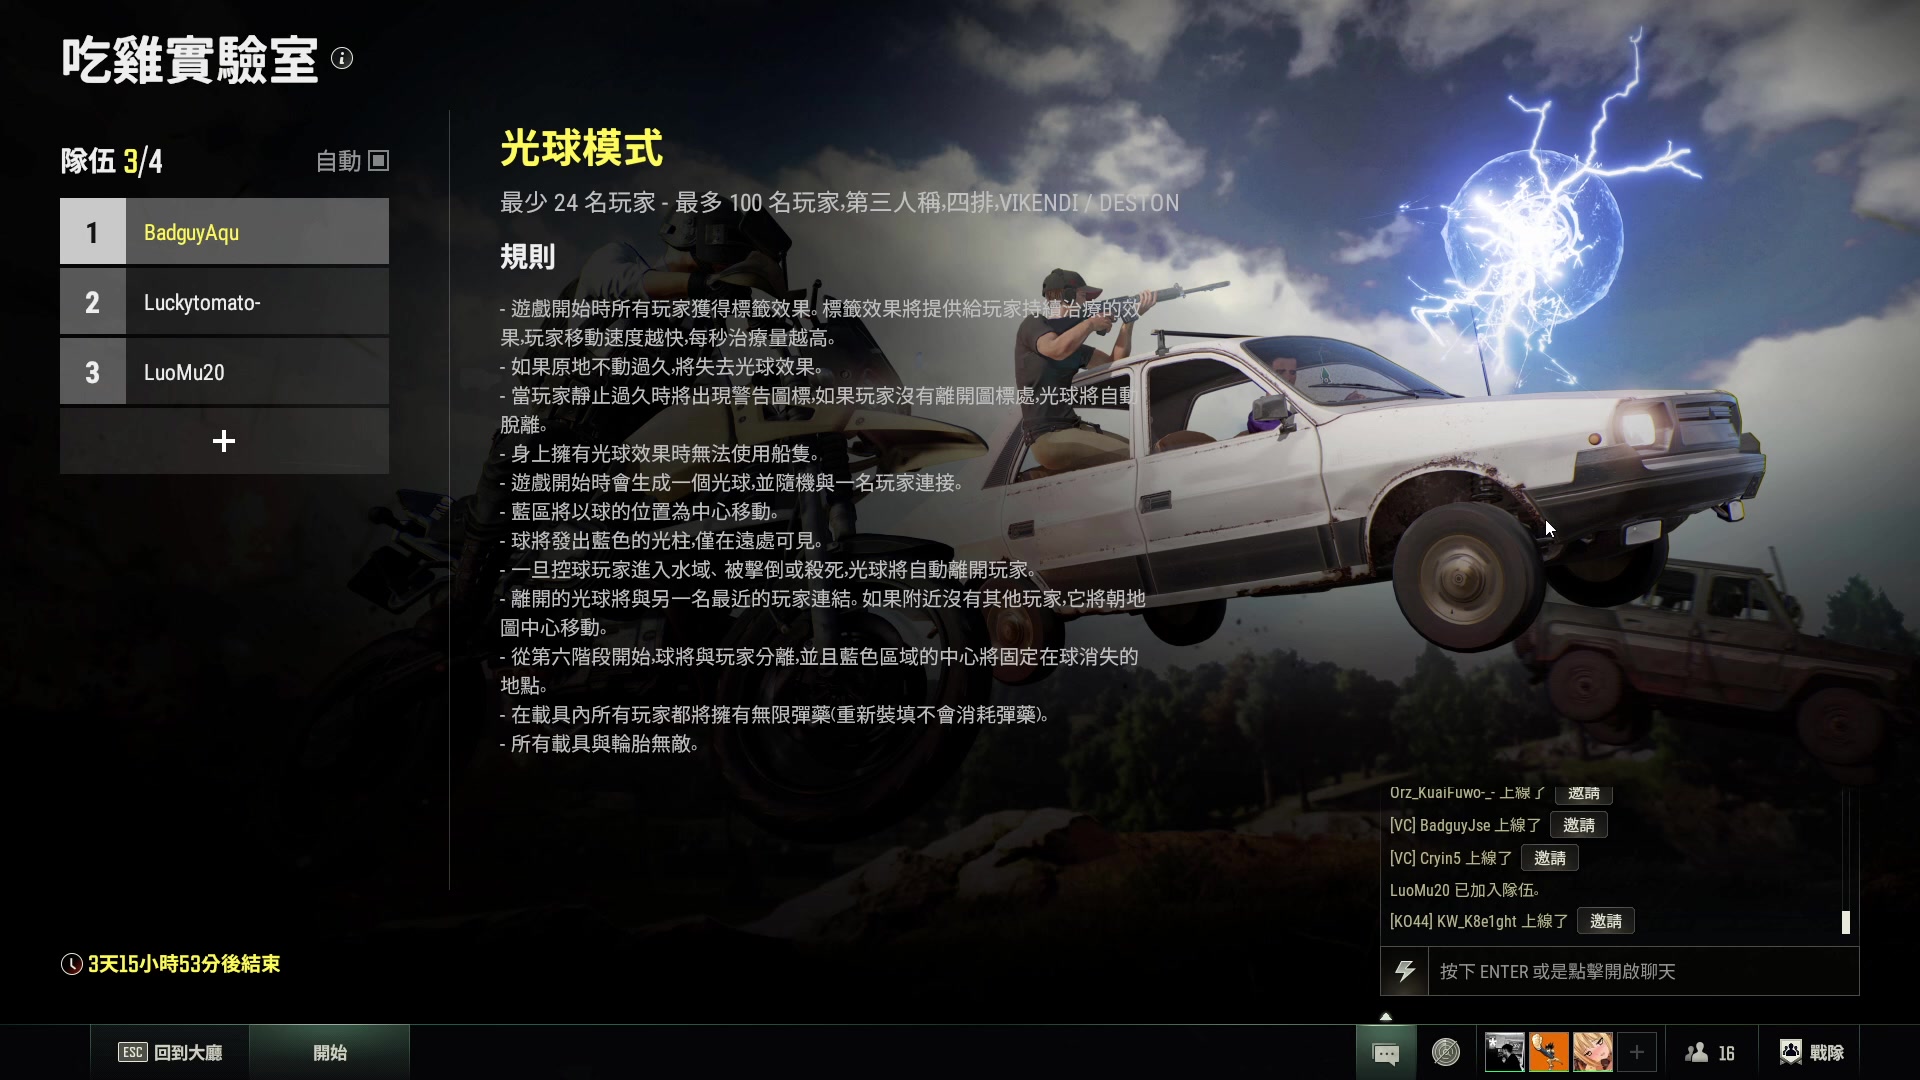Invite [VC] Cryin5 via 邀請 button
Screen dimensions: 1920x1080
(x=1550, y=858)
